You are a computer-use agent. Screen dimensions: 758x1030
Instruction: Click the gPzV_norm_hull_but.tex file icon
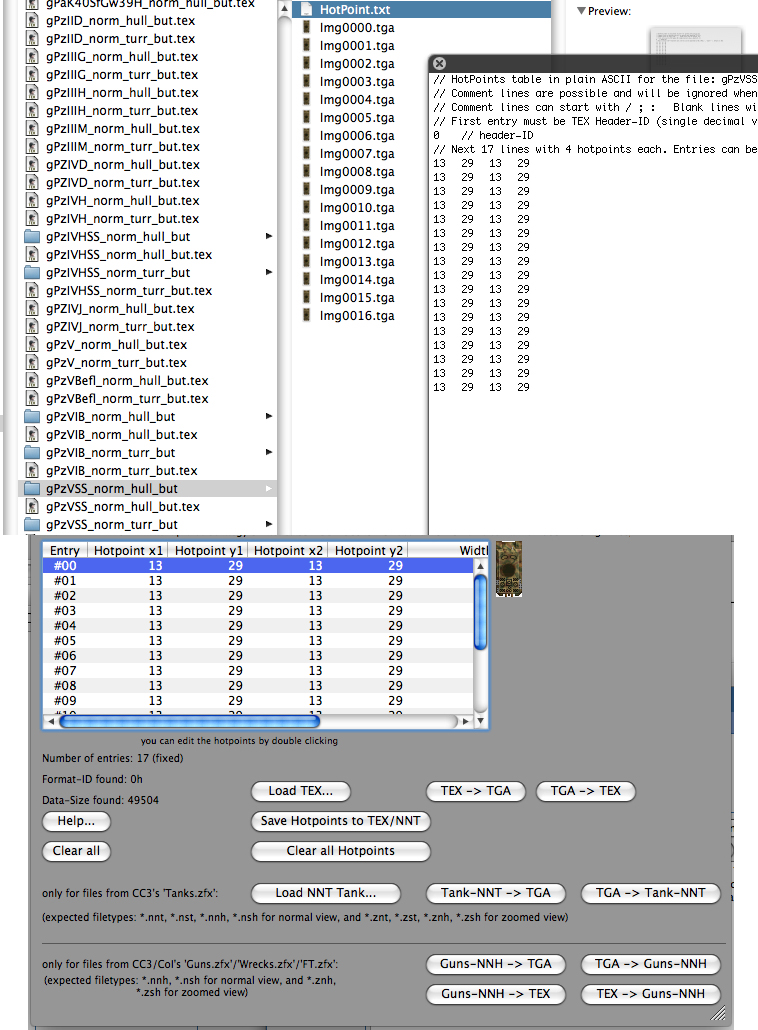[32, 344]
